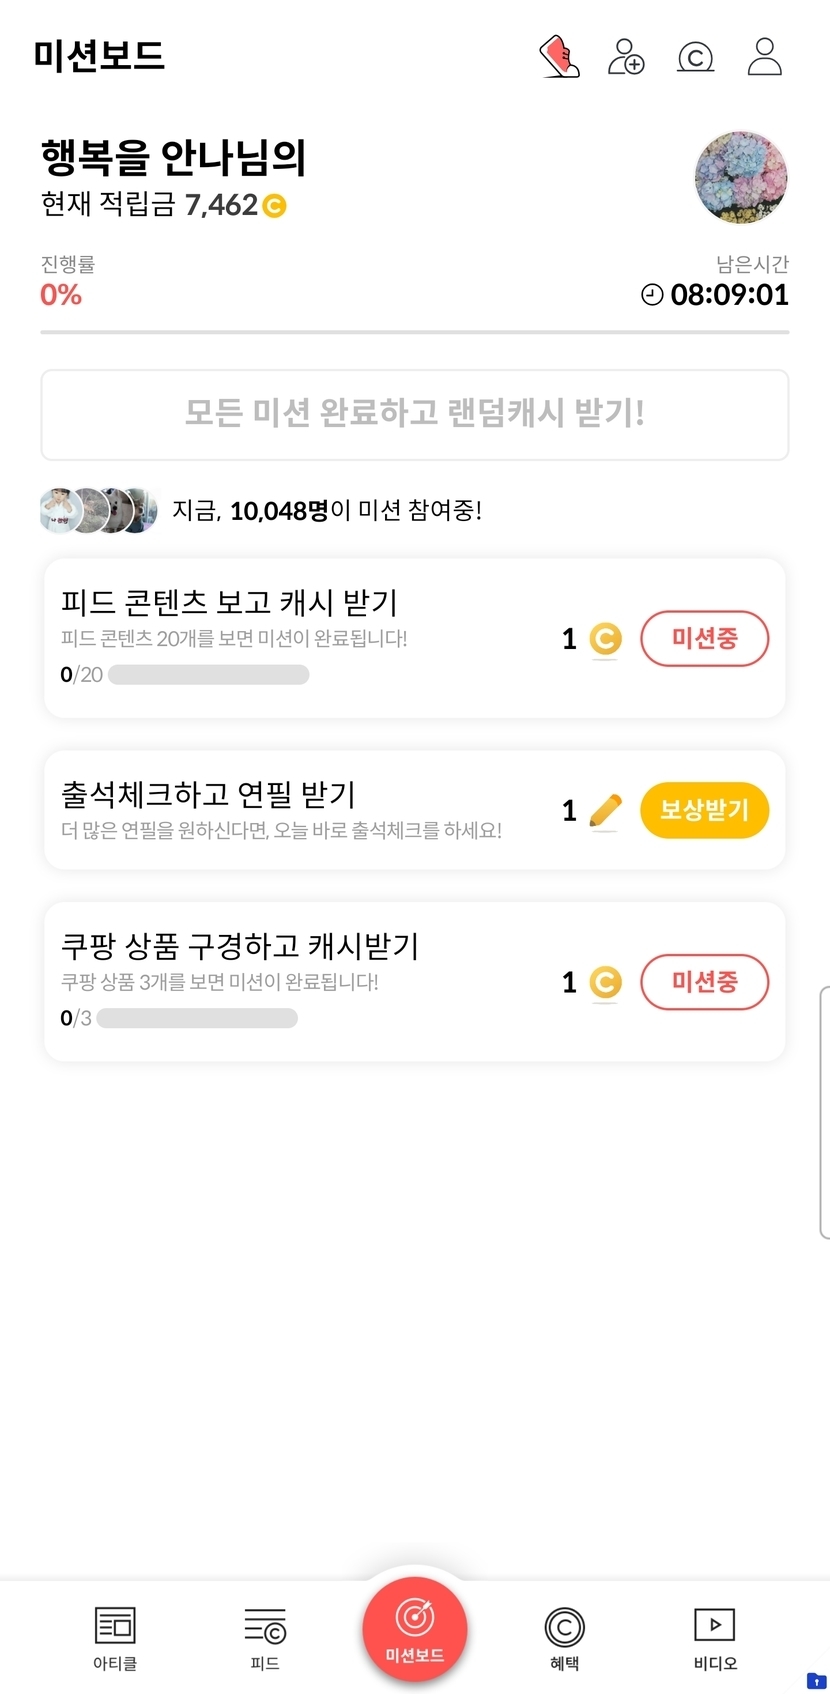
Task: Tap 미션중 on Coupang product mission
Action: (705, 982)
